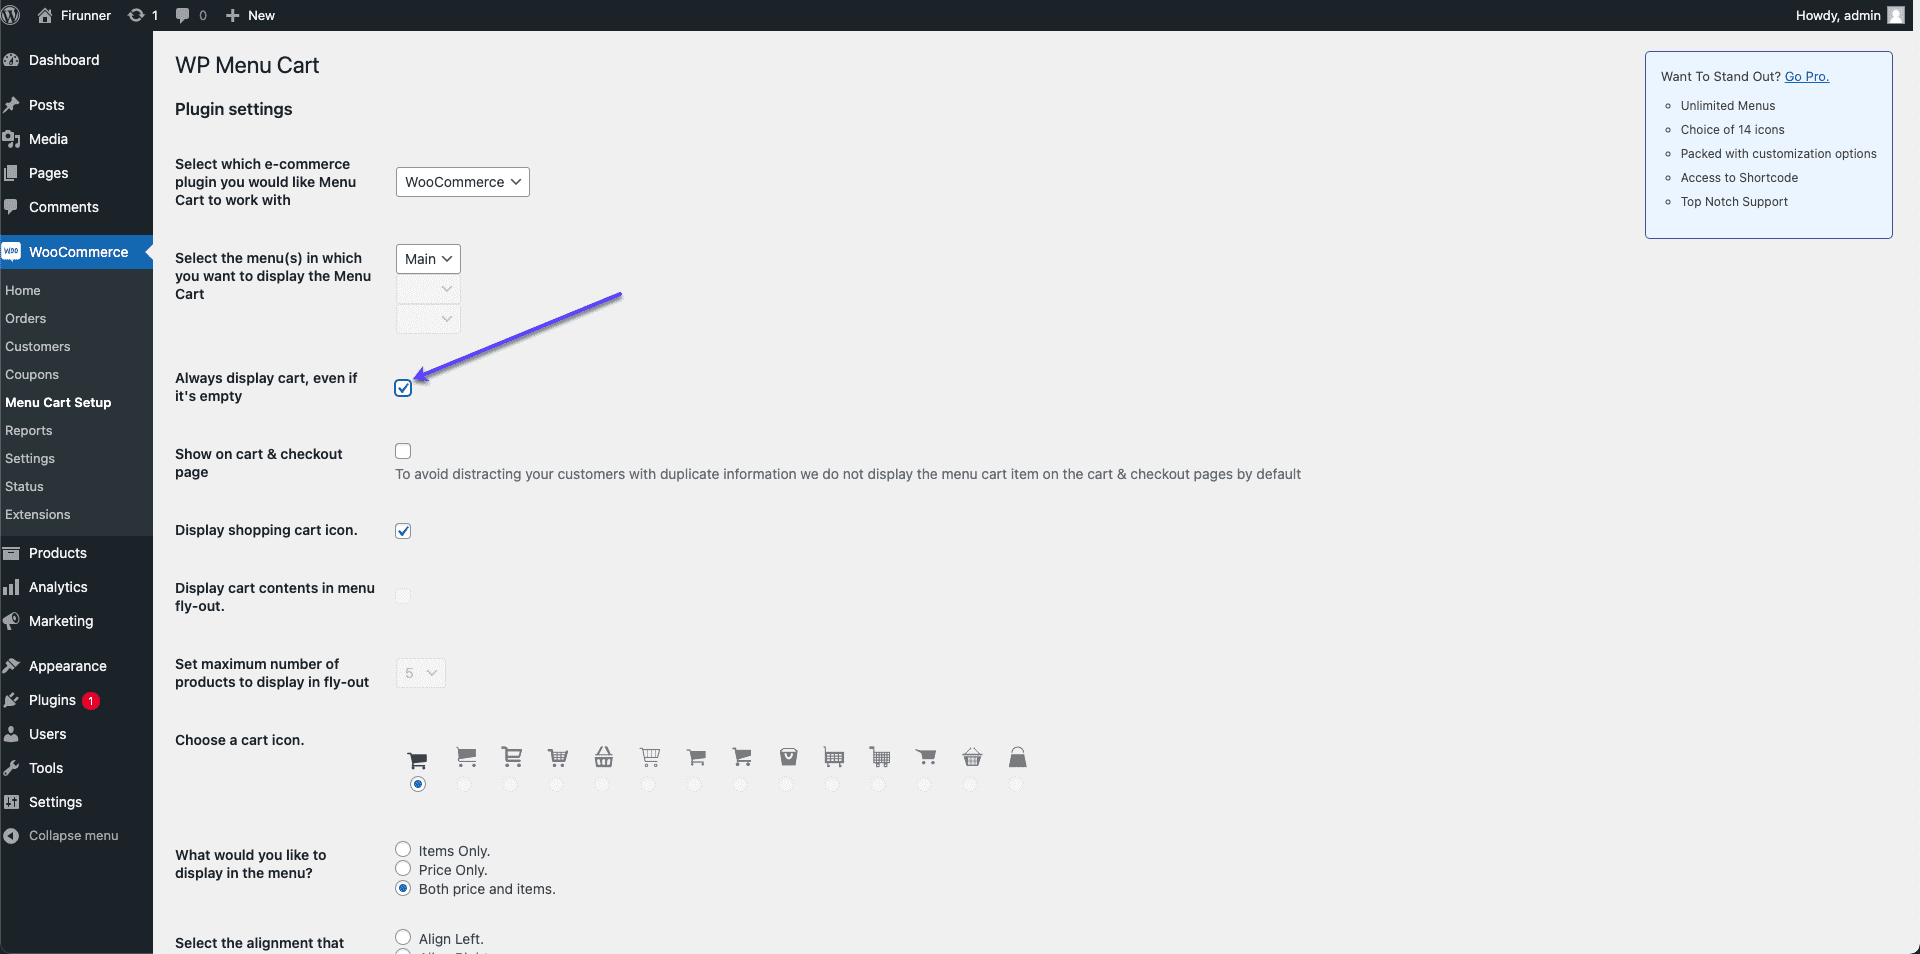
Task: Open the updates icon in admin bar
Action: pyautogui.click(x=143, y=15)
